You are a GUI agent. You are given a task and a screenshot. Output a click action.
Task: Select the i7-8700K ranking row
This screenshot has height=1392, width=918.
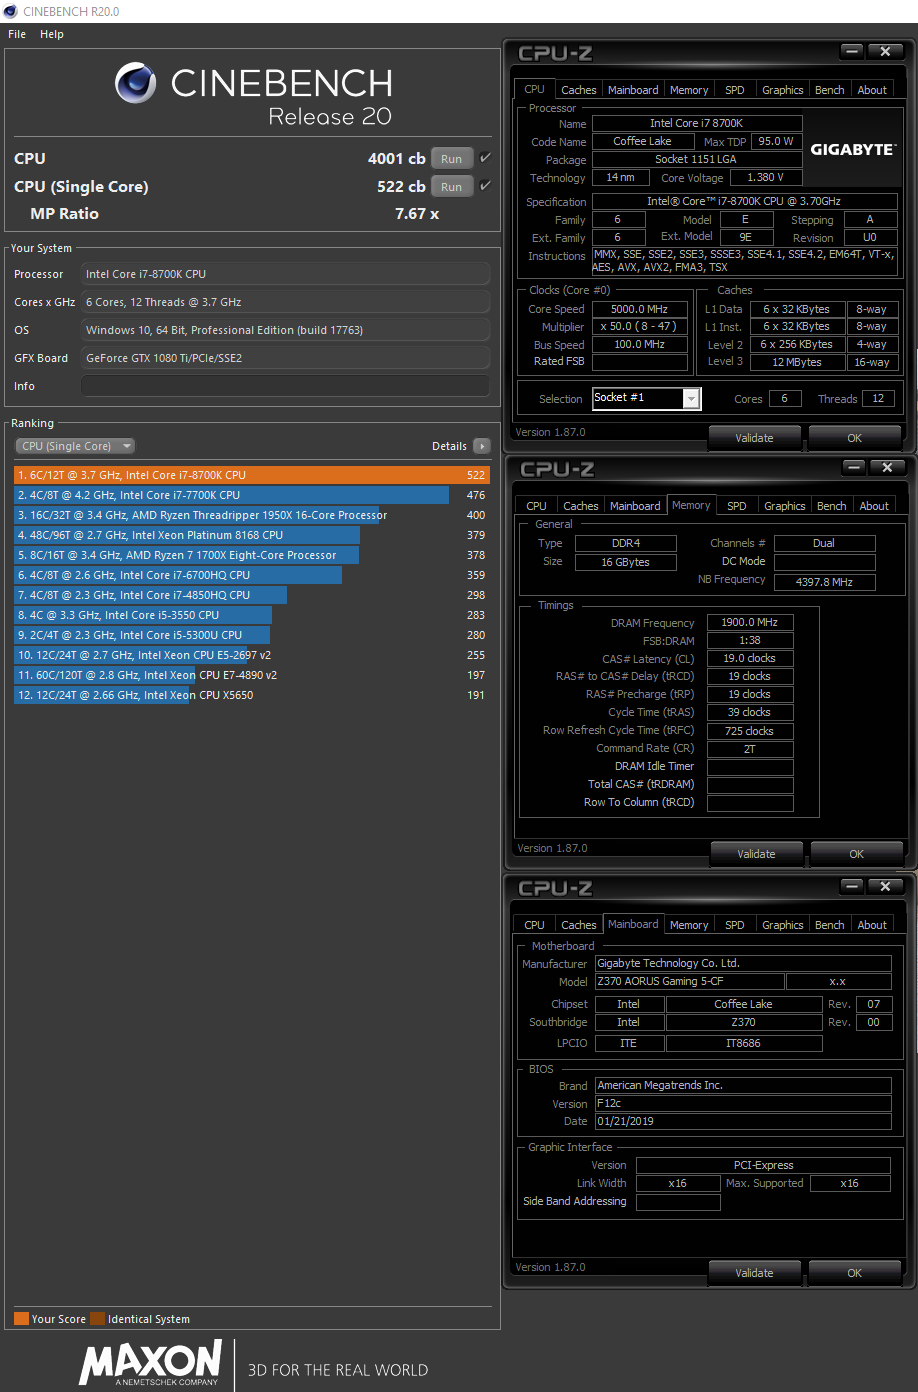pyautogui.click(x=252, y=475)
